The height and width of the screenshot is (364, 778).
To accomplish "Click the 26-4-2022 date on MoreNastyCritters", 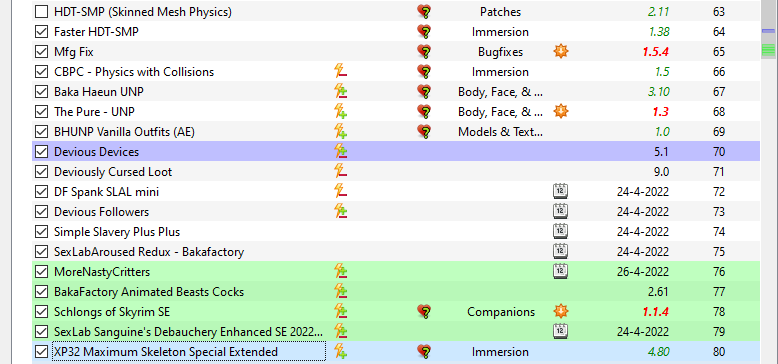I will pyautogui.click(x=643, y=271).
